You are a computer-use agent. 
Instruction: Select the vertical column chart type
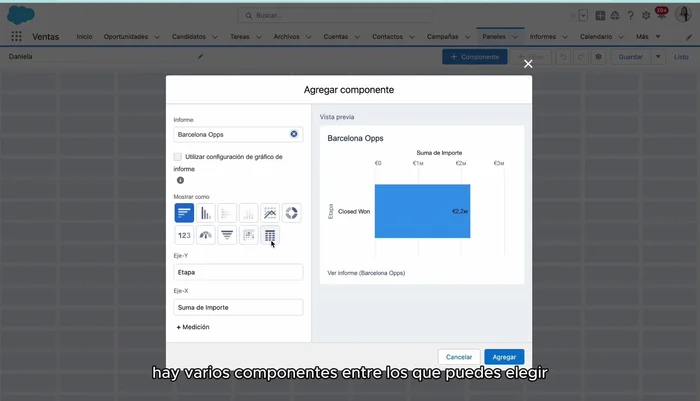[205, 213]
